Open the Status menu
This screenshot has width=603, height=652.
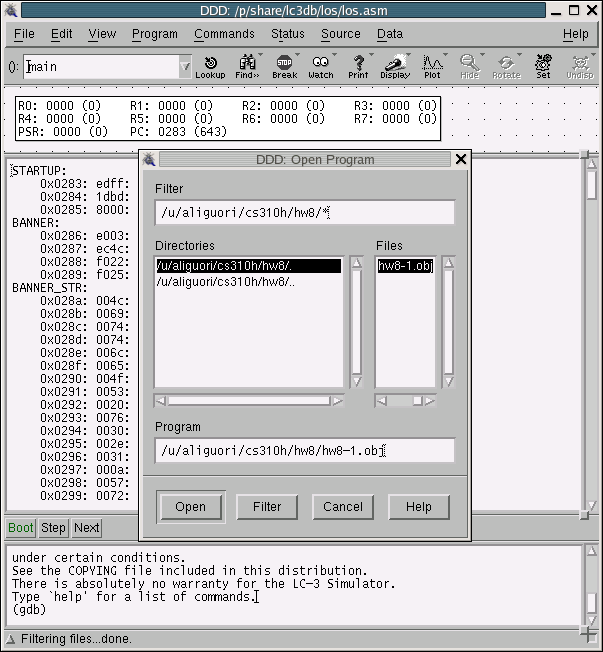click(x=288, y=34)
